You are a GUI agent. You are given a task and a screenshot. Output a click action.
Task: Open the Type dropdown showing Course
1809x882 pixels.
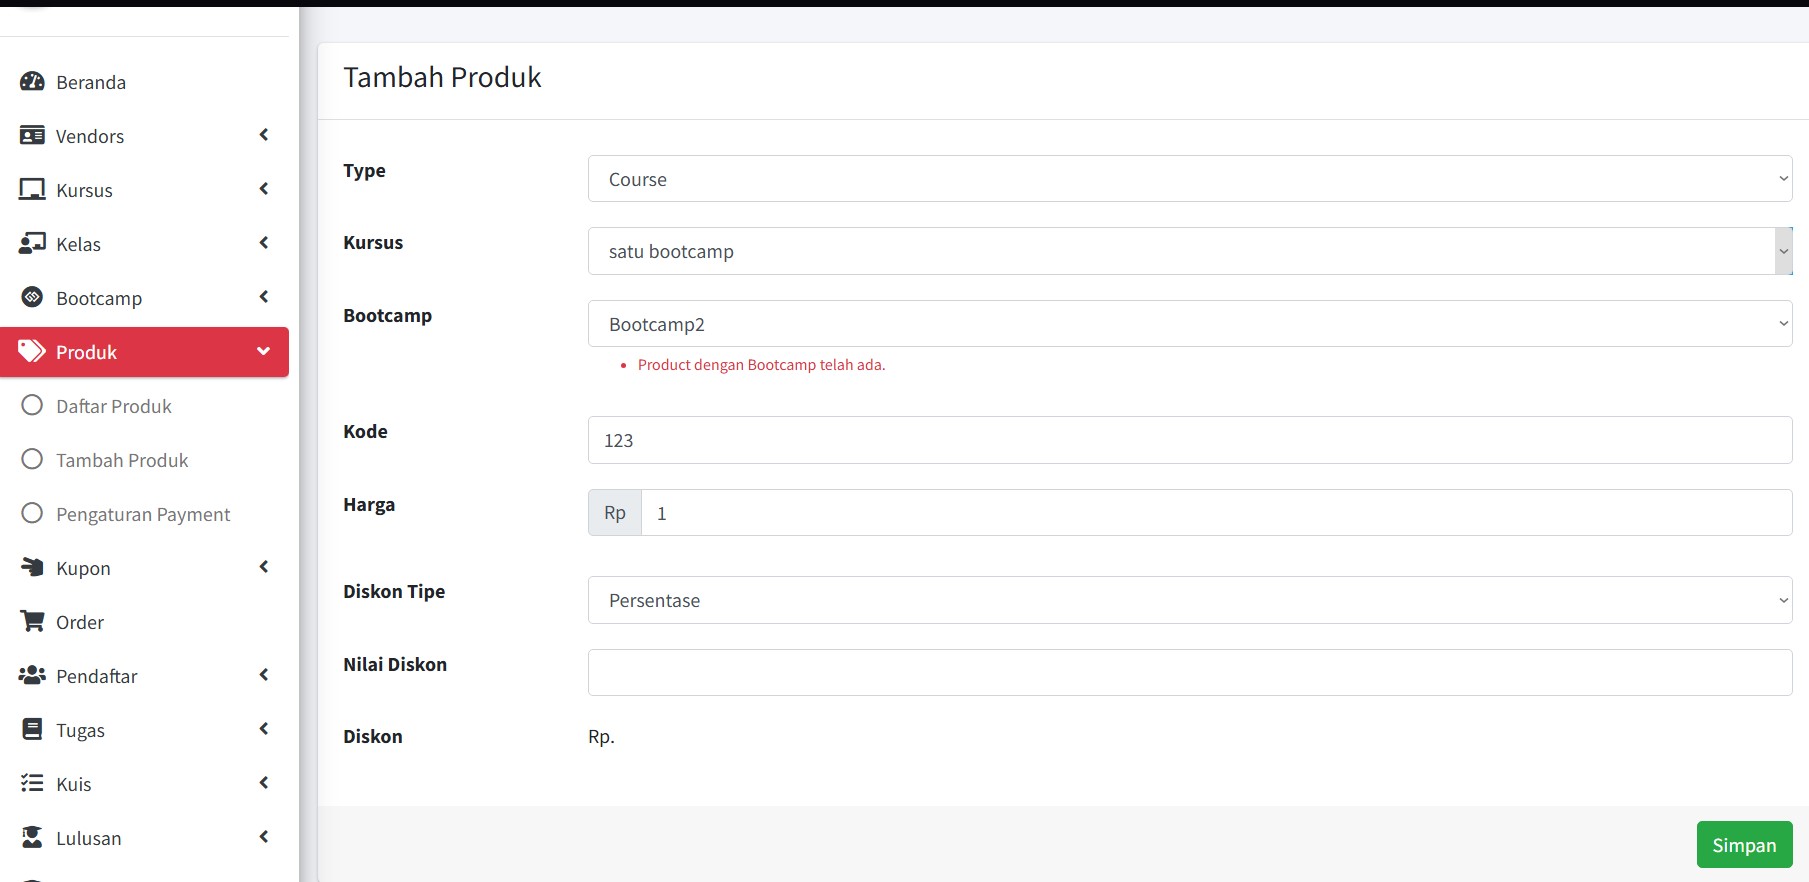[1189, 179]
